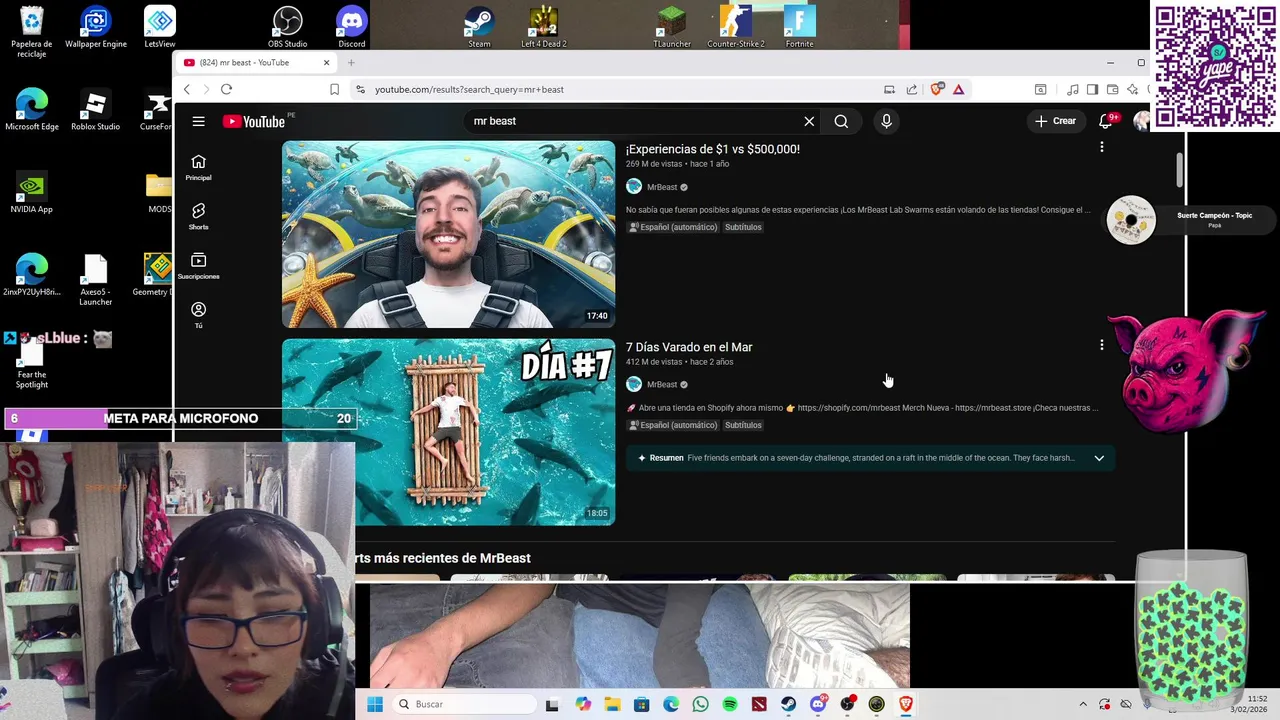Click the Crear button
Screen dimensions: 1280x720
click(x=1056, y=121)
